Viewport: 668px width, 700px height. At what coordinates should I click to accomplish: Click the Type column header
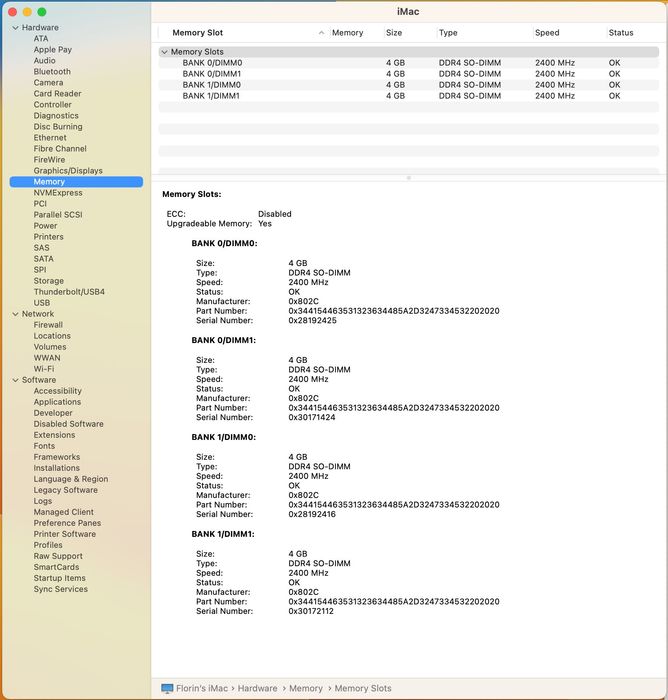tap(448, 33)
